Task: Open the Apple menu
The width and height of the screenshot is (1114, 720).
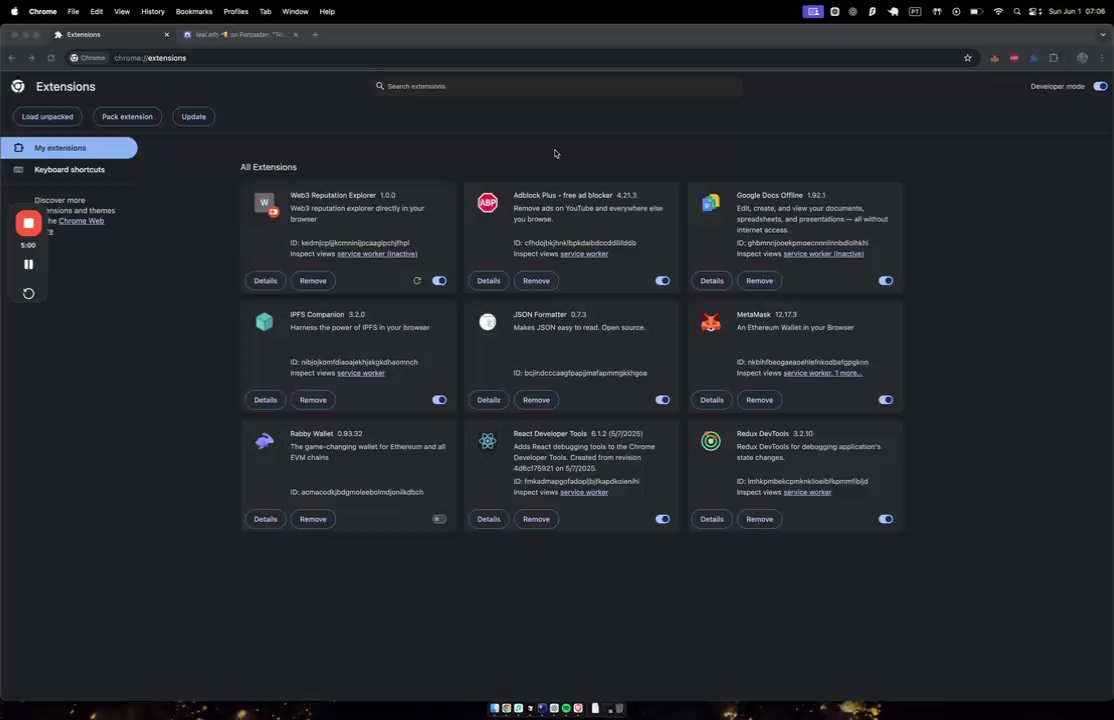Action: coord(14,11)
